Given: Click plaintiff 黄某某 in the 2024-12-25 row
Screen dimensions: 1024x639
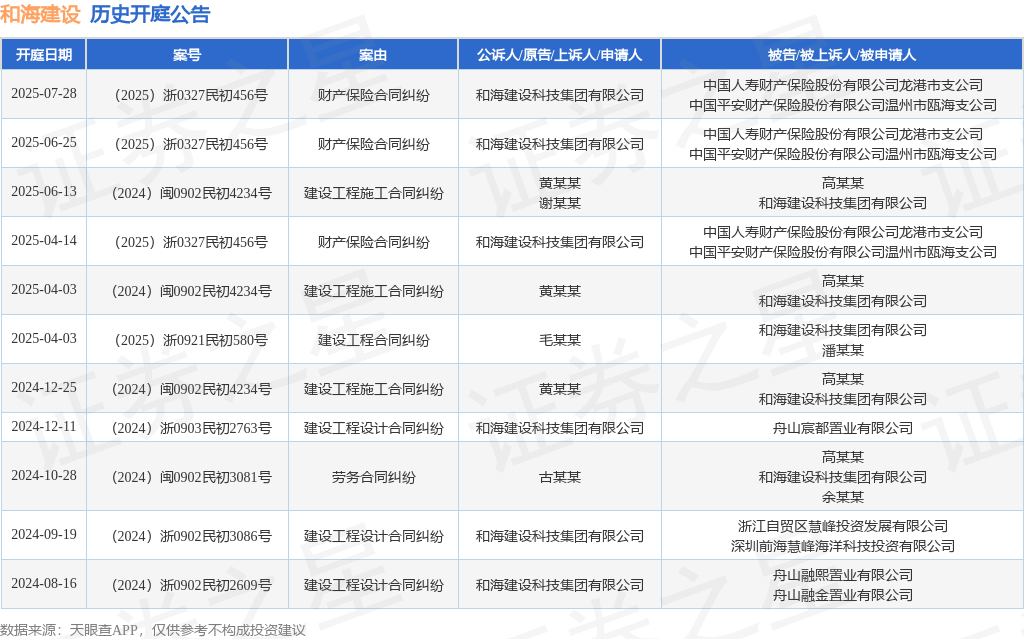Looking at the screenshot, I should click(x=560, y=389).
